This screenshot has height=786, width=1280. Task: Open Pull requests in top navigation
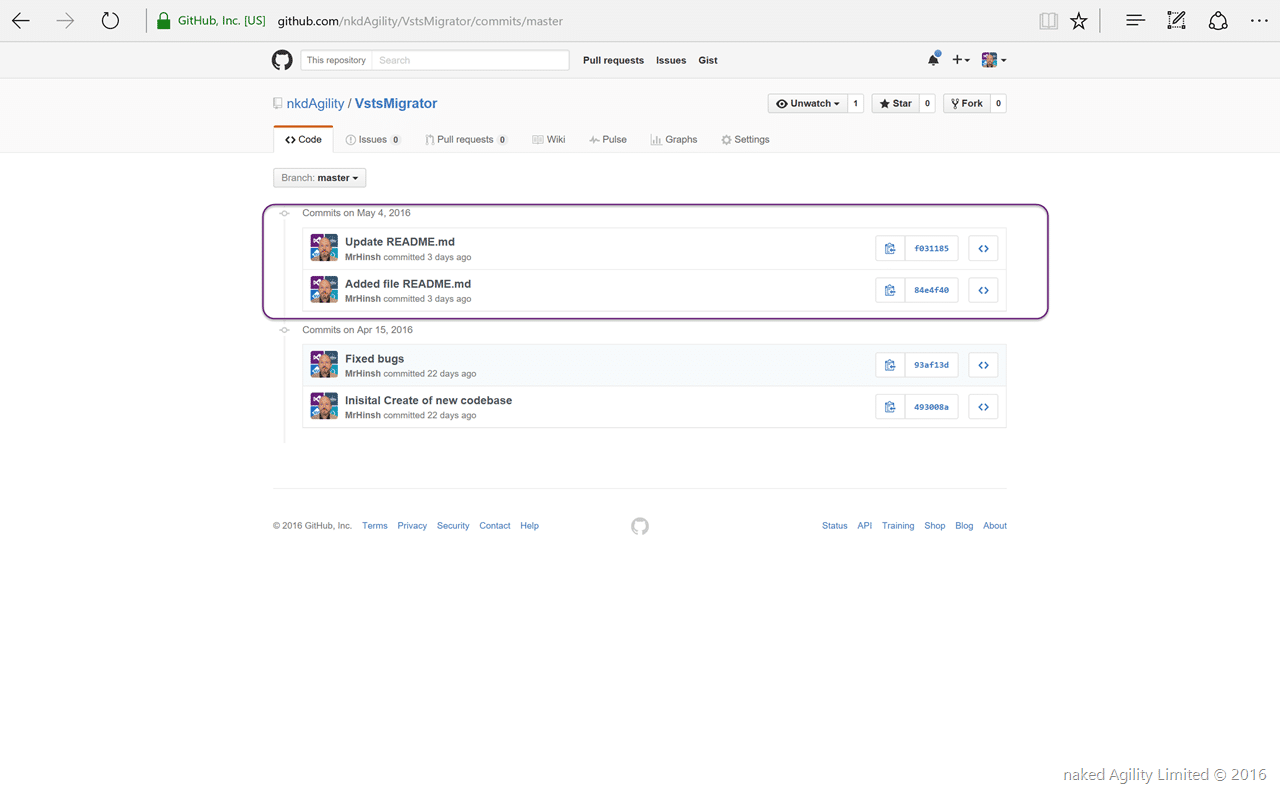(x=613, y=60)
